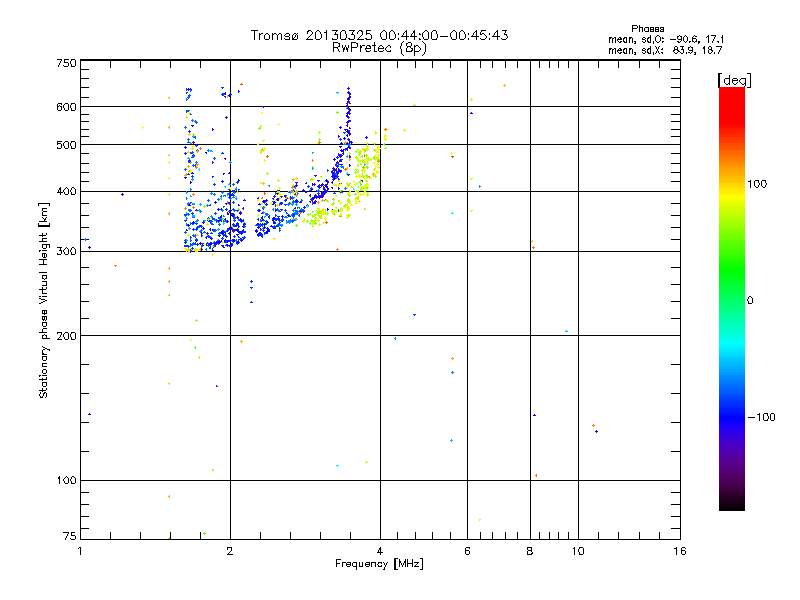Click the y-axis '75' tick label
The height and width of the screenshot is (600, 800).
tap(70, 536)
